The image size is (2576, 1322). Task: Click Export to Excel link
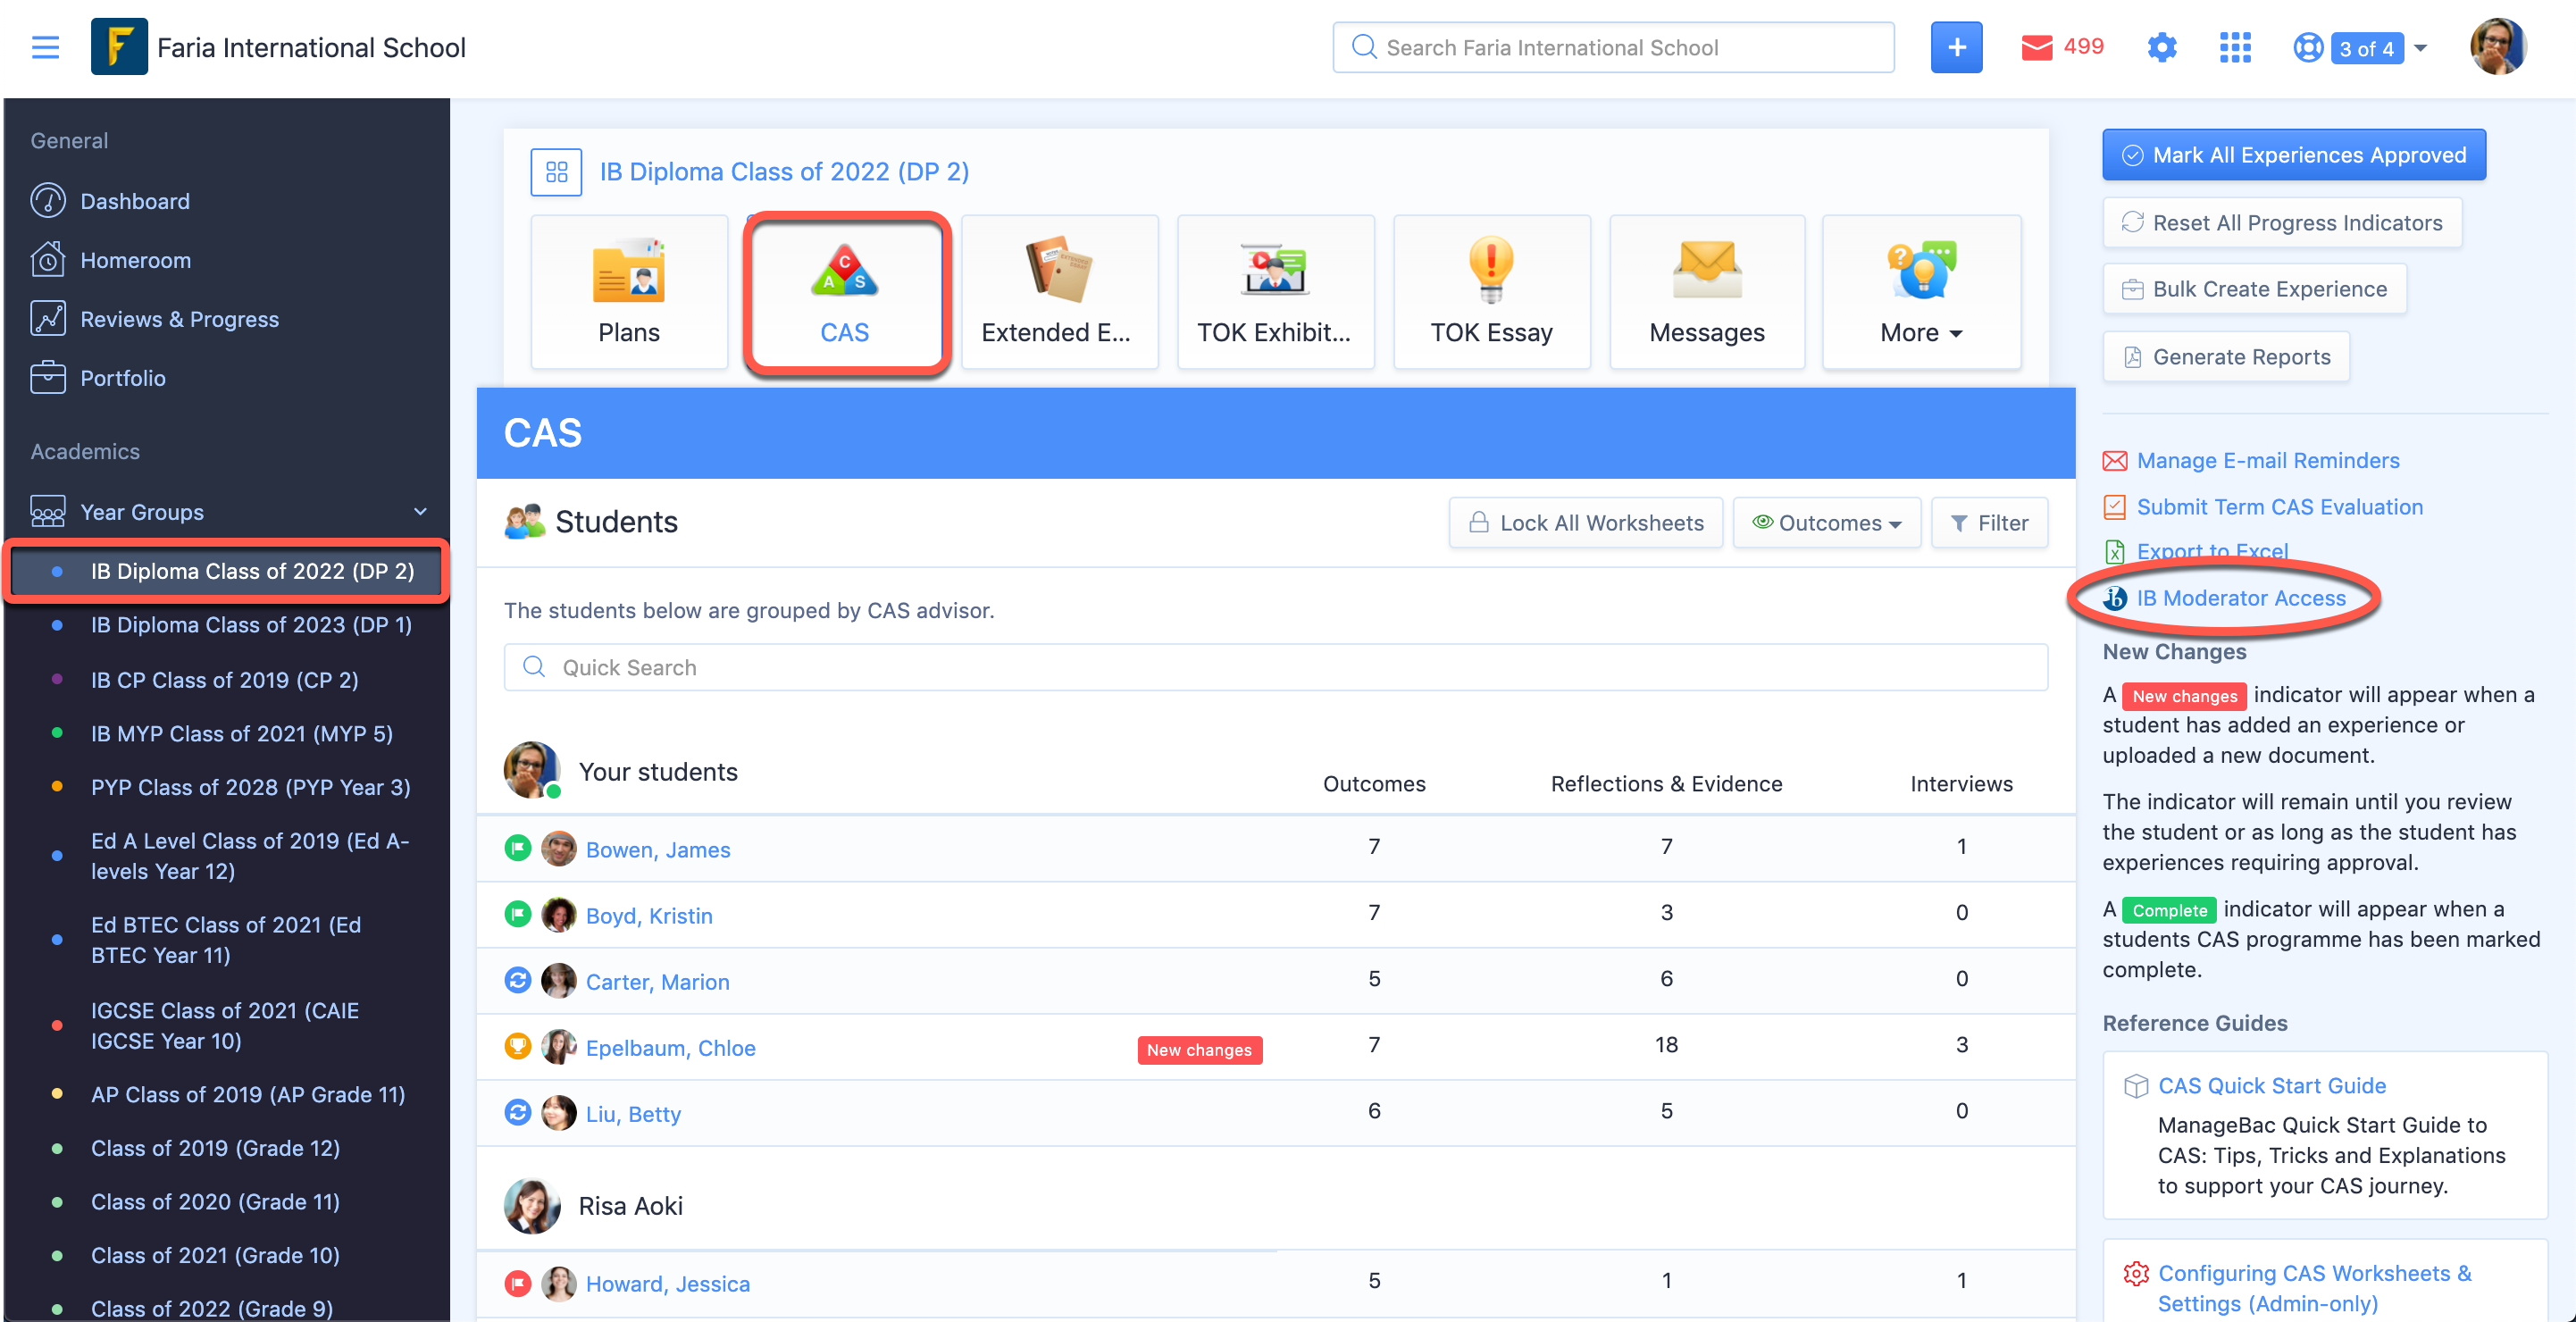pyautogui.click(x=2211, y=552)
